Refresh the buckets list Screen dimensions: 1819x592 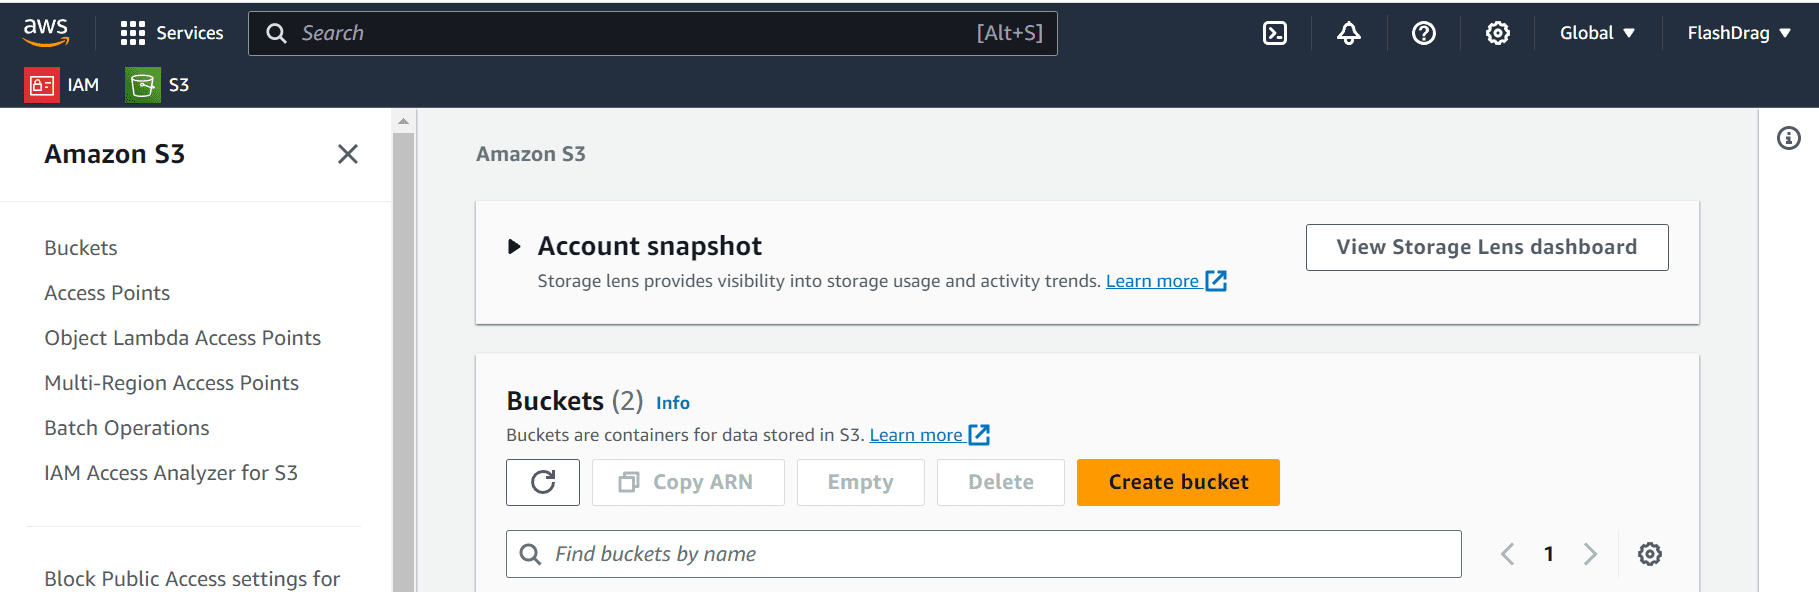pyautogui.click(x=543, y=482)
